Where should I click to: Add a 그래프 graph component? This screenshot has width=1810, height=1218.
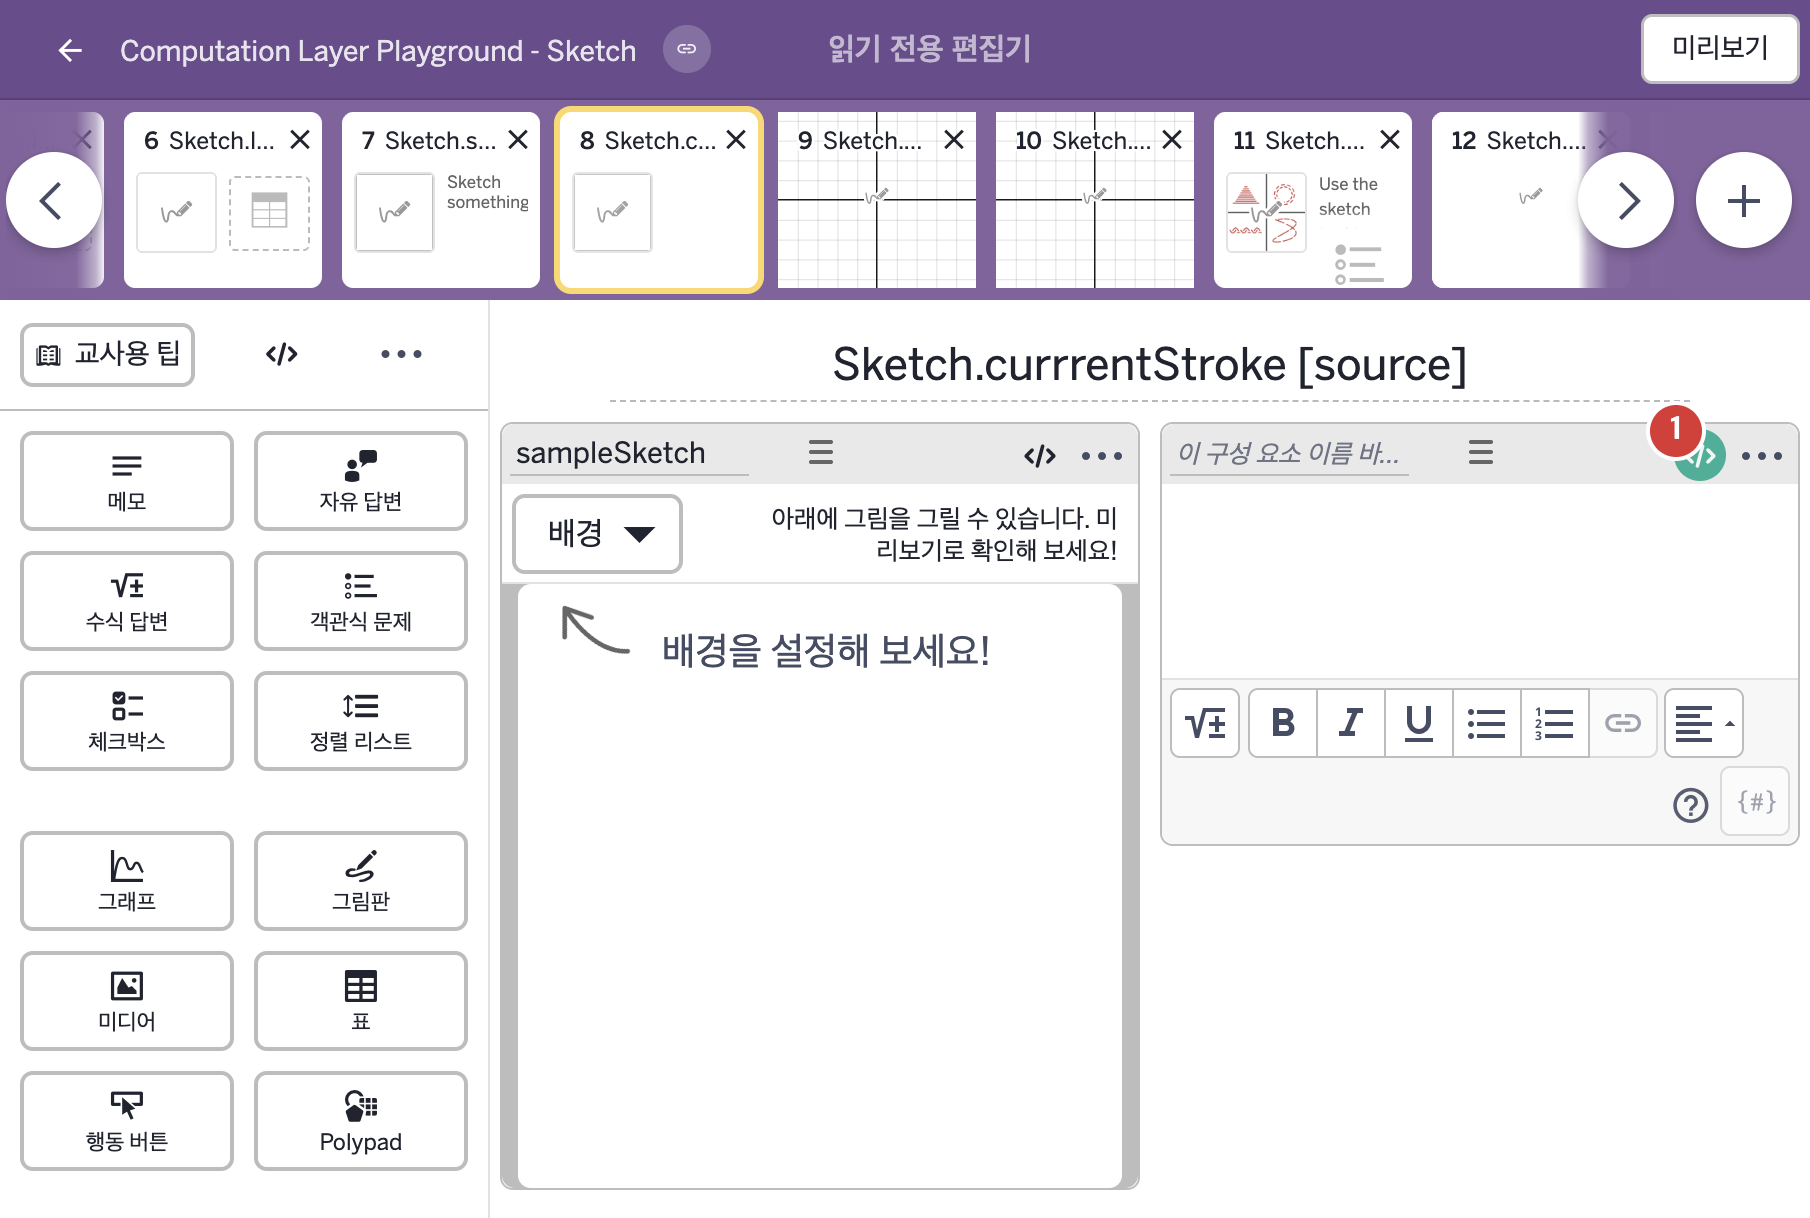[x=127, y=881]
